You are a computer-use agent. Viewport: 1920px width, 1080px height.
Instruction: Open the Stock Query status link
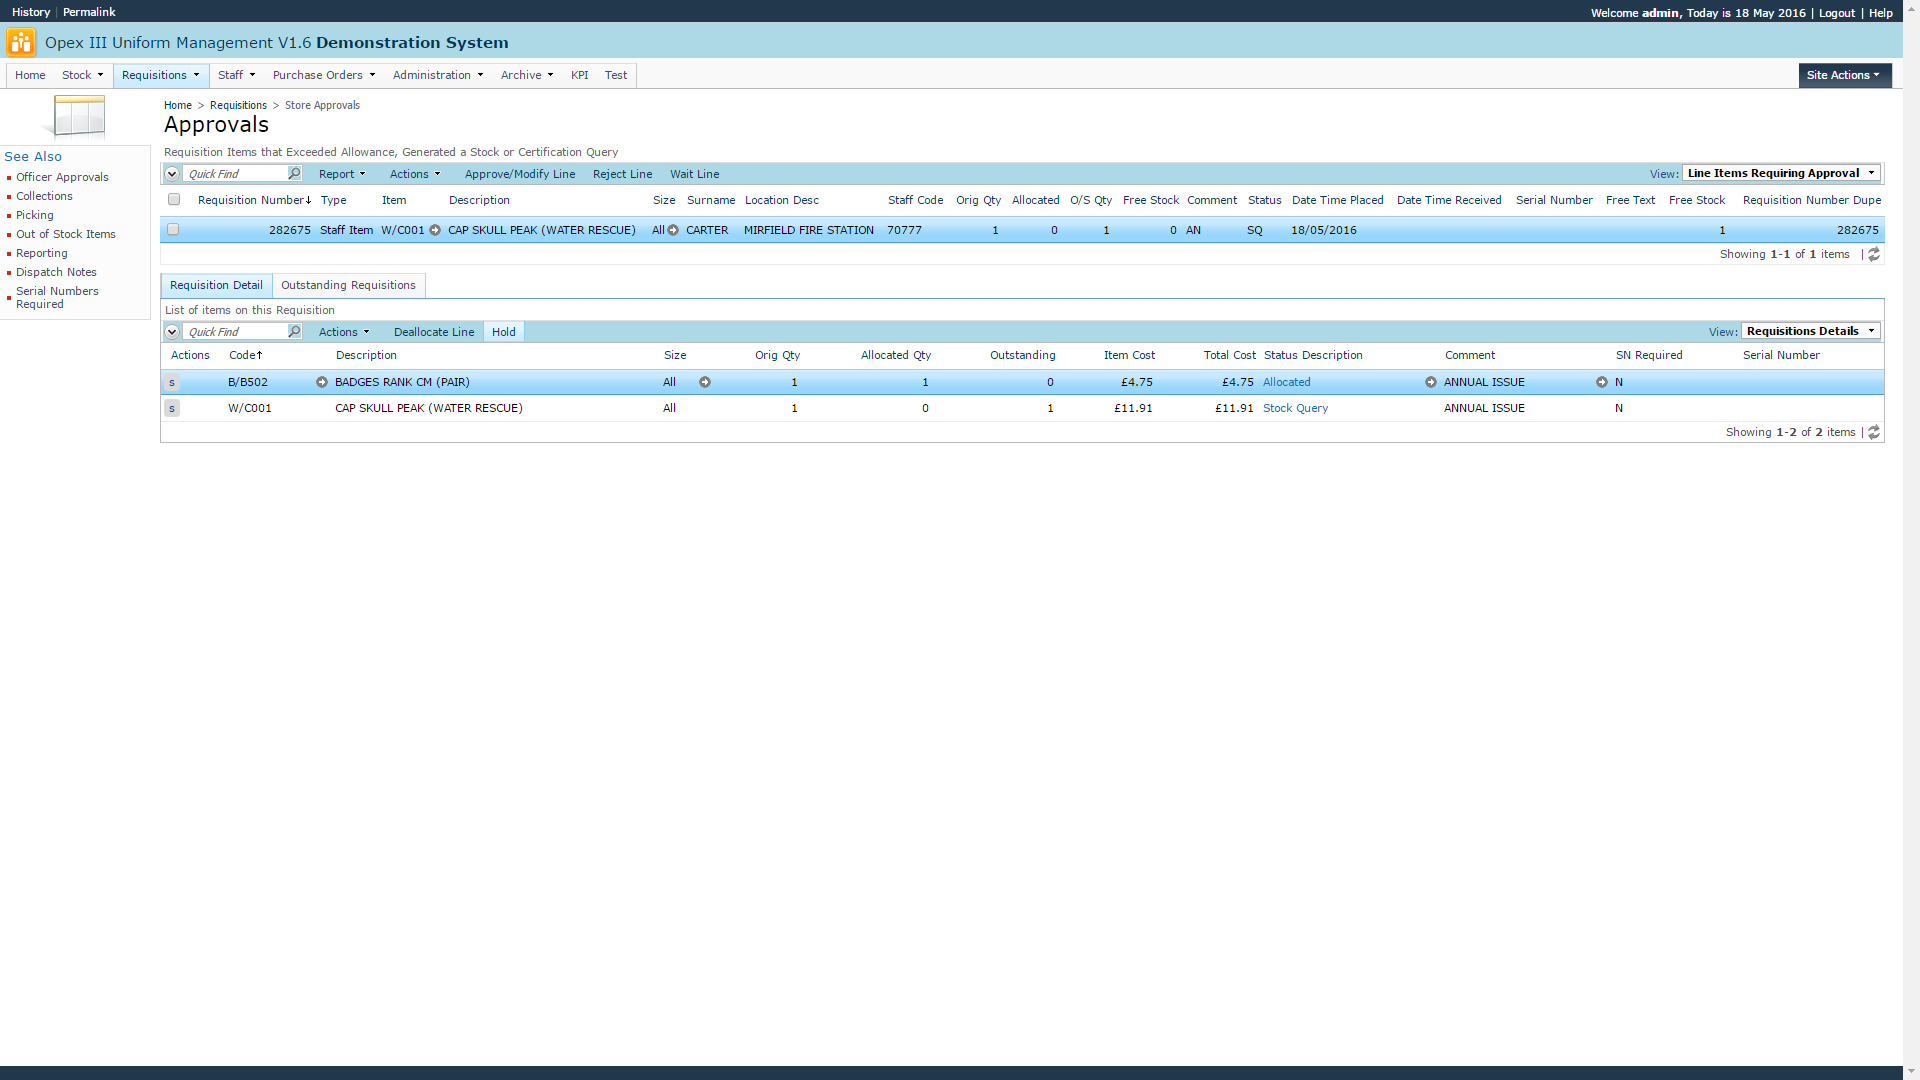[1295, 408]
